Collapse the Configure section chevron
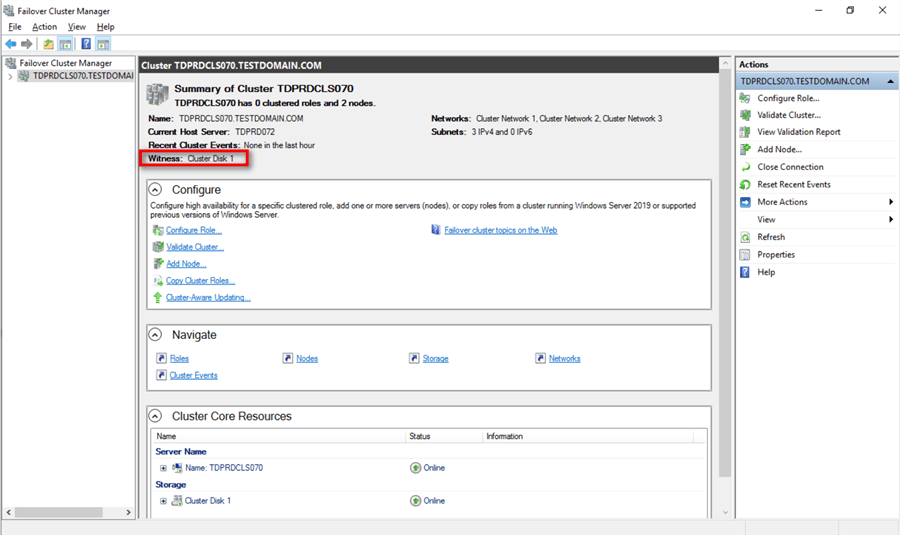 [155, 189]
